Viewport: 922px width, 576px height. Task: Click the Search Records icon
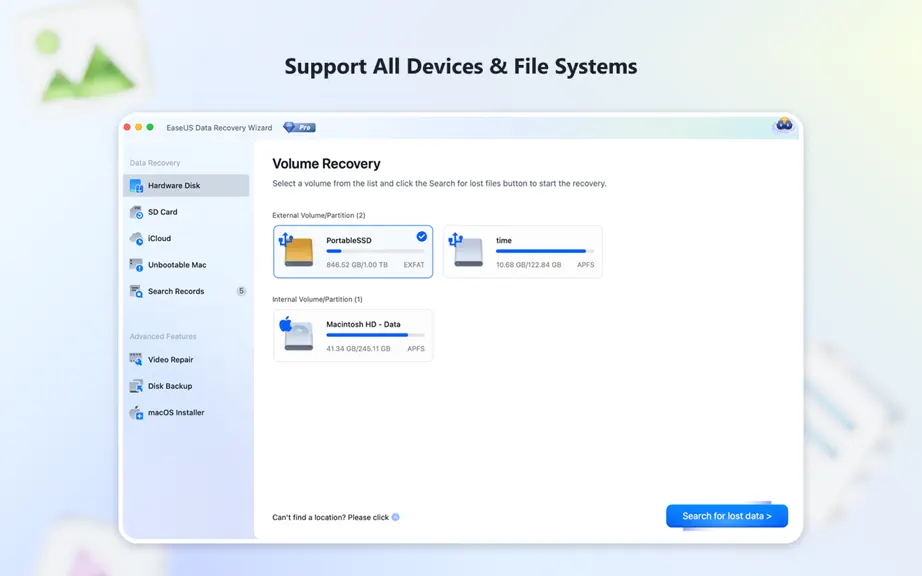136,292
